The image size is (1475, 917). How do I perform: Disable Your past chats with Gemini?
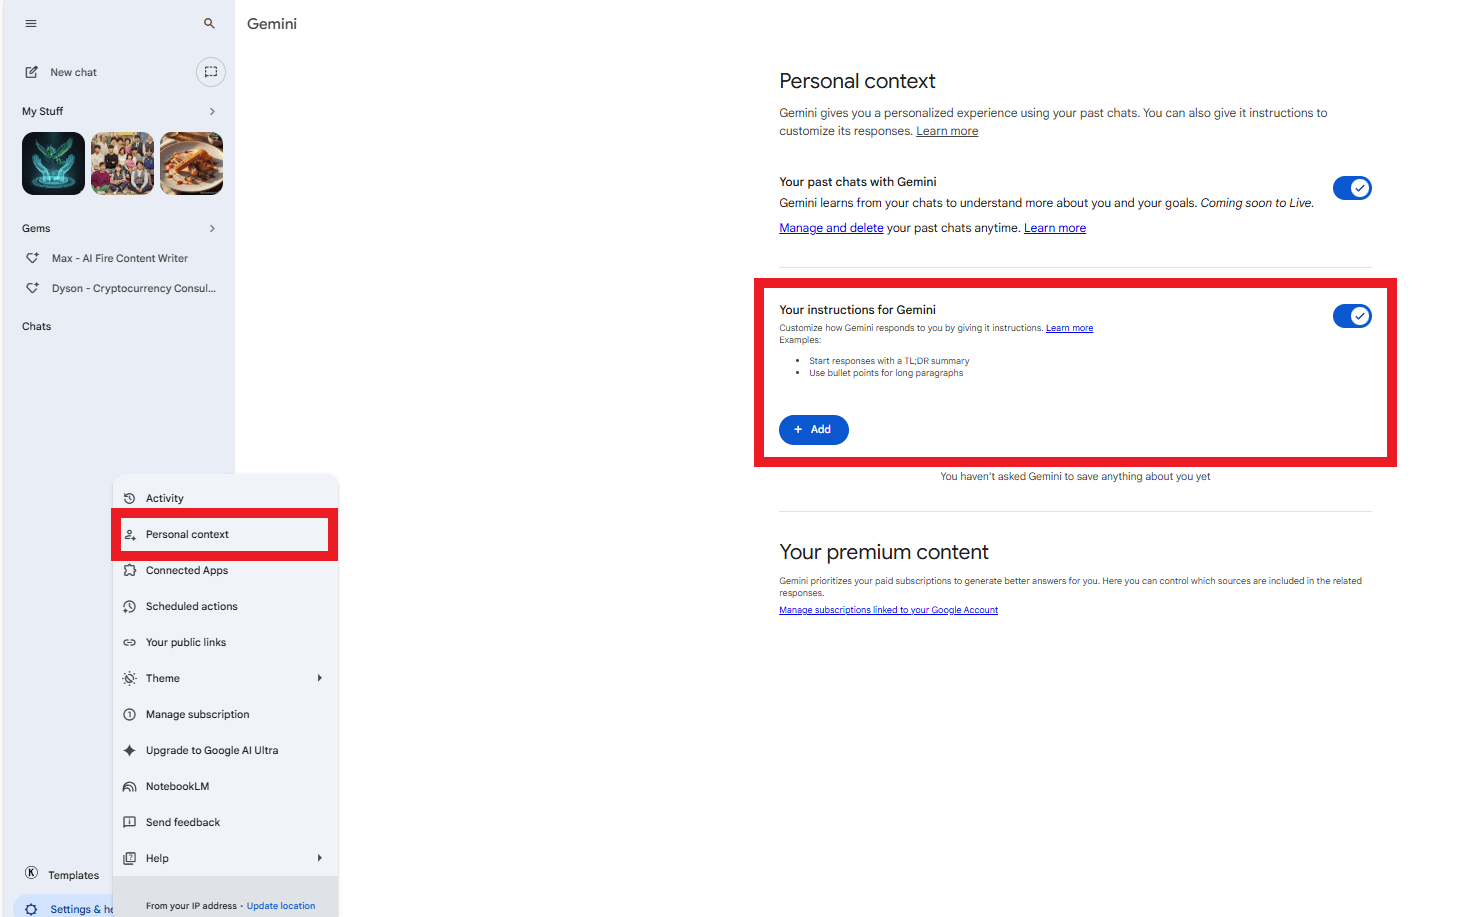1352,187
